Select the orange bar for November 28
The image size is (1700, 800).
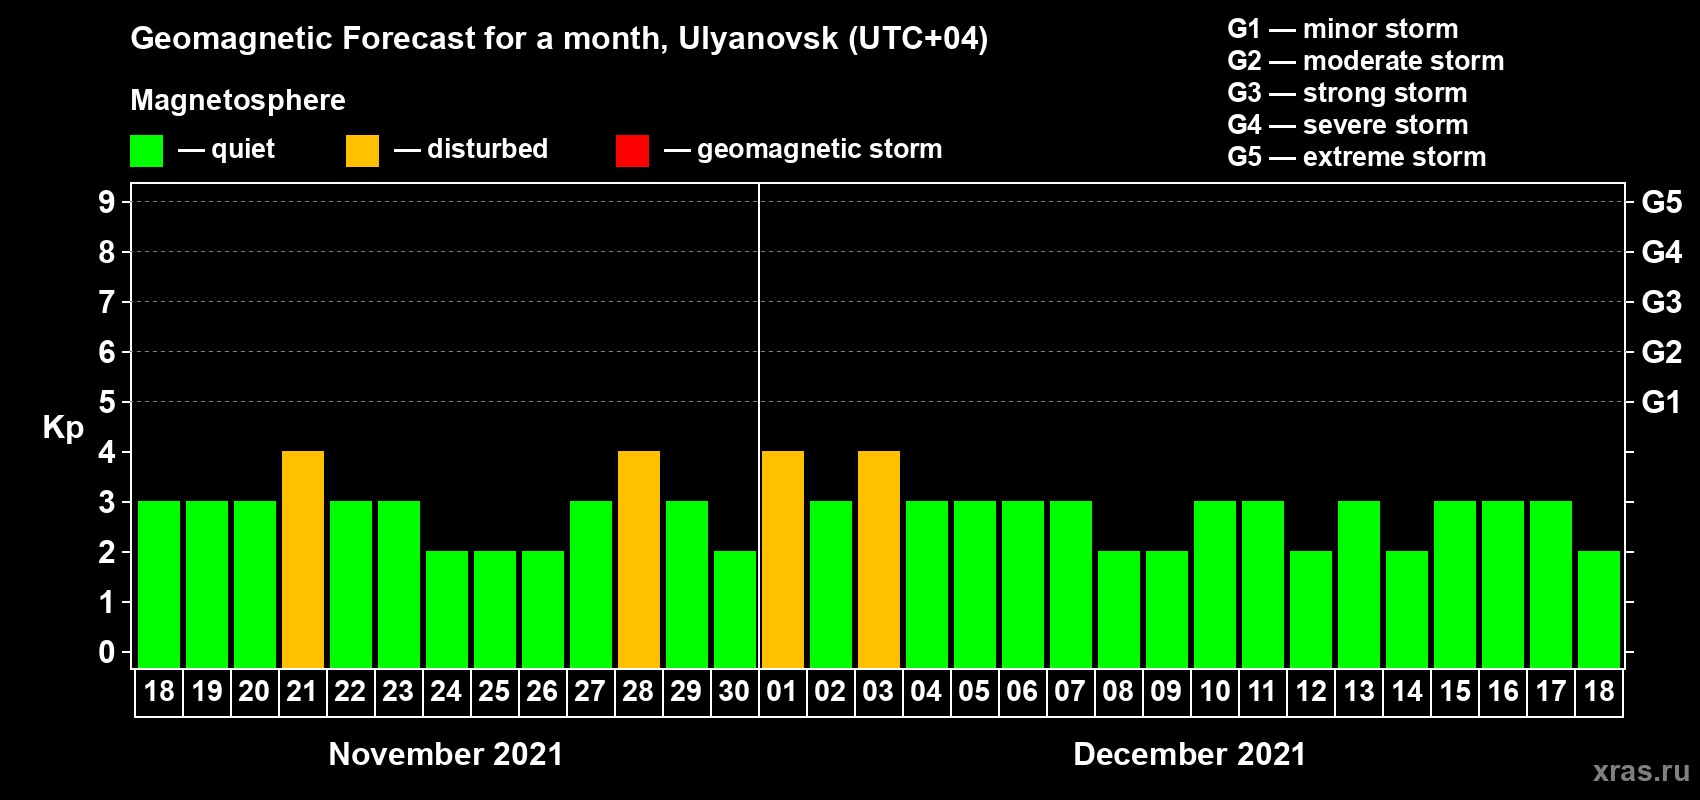point(639,559)
